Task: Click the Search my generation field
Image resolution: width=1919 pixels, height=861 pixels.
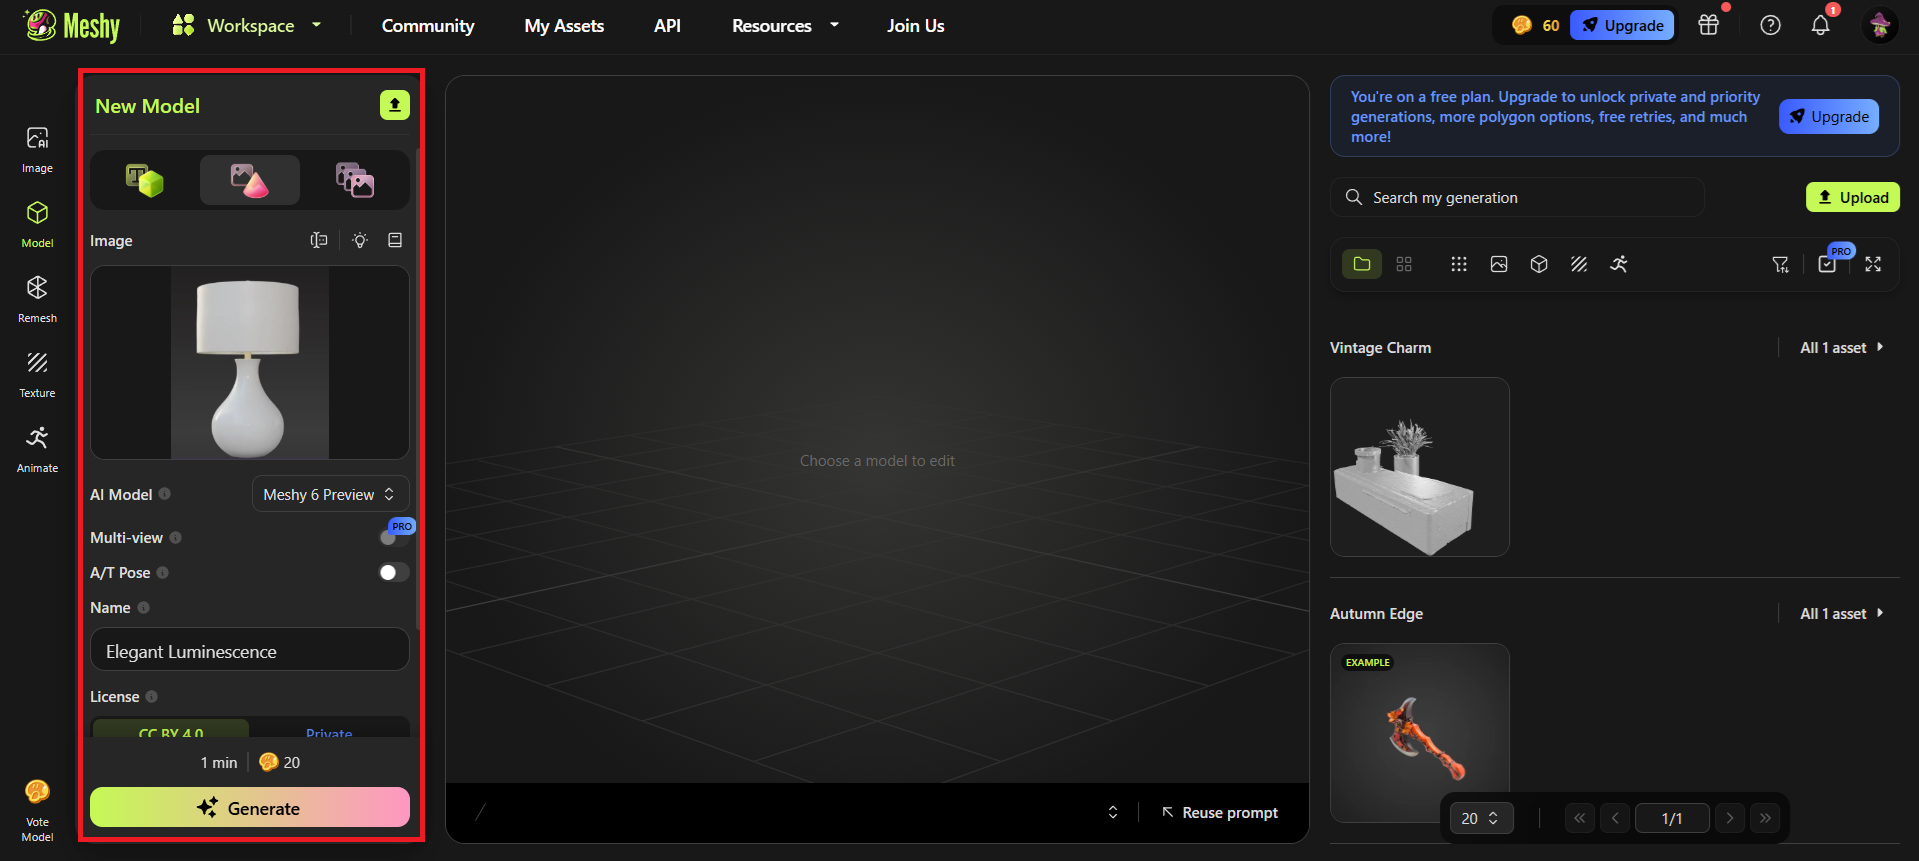Action: tap(1517, 197)
